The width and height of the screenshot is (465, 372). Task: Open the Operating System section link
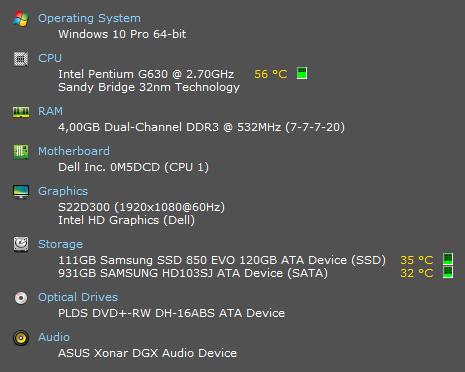click(x=89, y=18)
